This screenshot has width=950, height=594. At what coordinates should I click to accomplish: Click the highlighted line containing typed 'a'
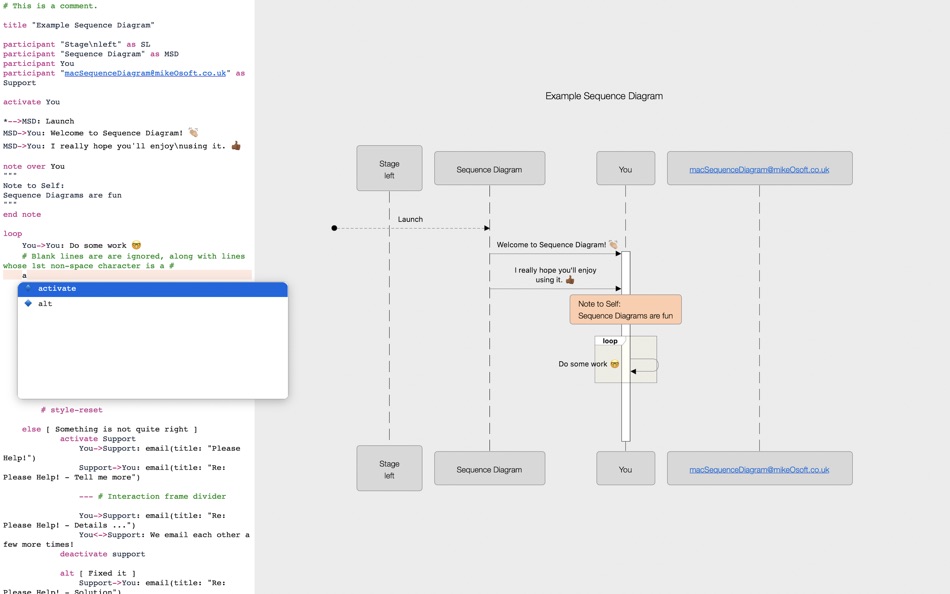127,275
